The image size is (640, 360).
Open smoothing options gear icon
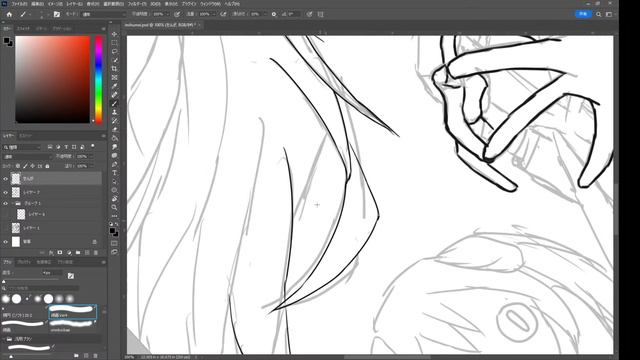[x=274, y=14]
